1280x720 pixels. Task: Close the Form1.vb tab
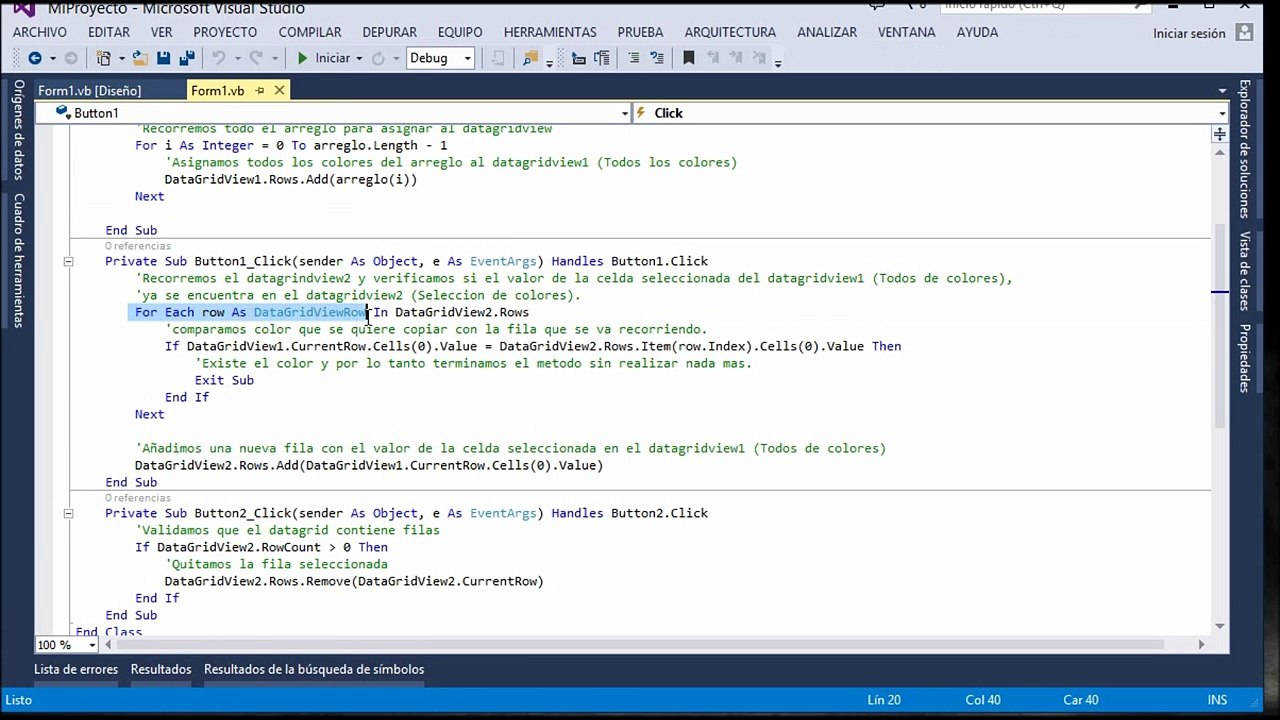pyautogui.click(x=279, y=90)
